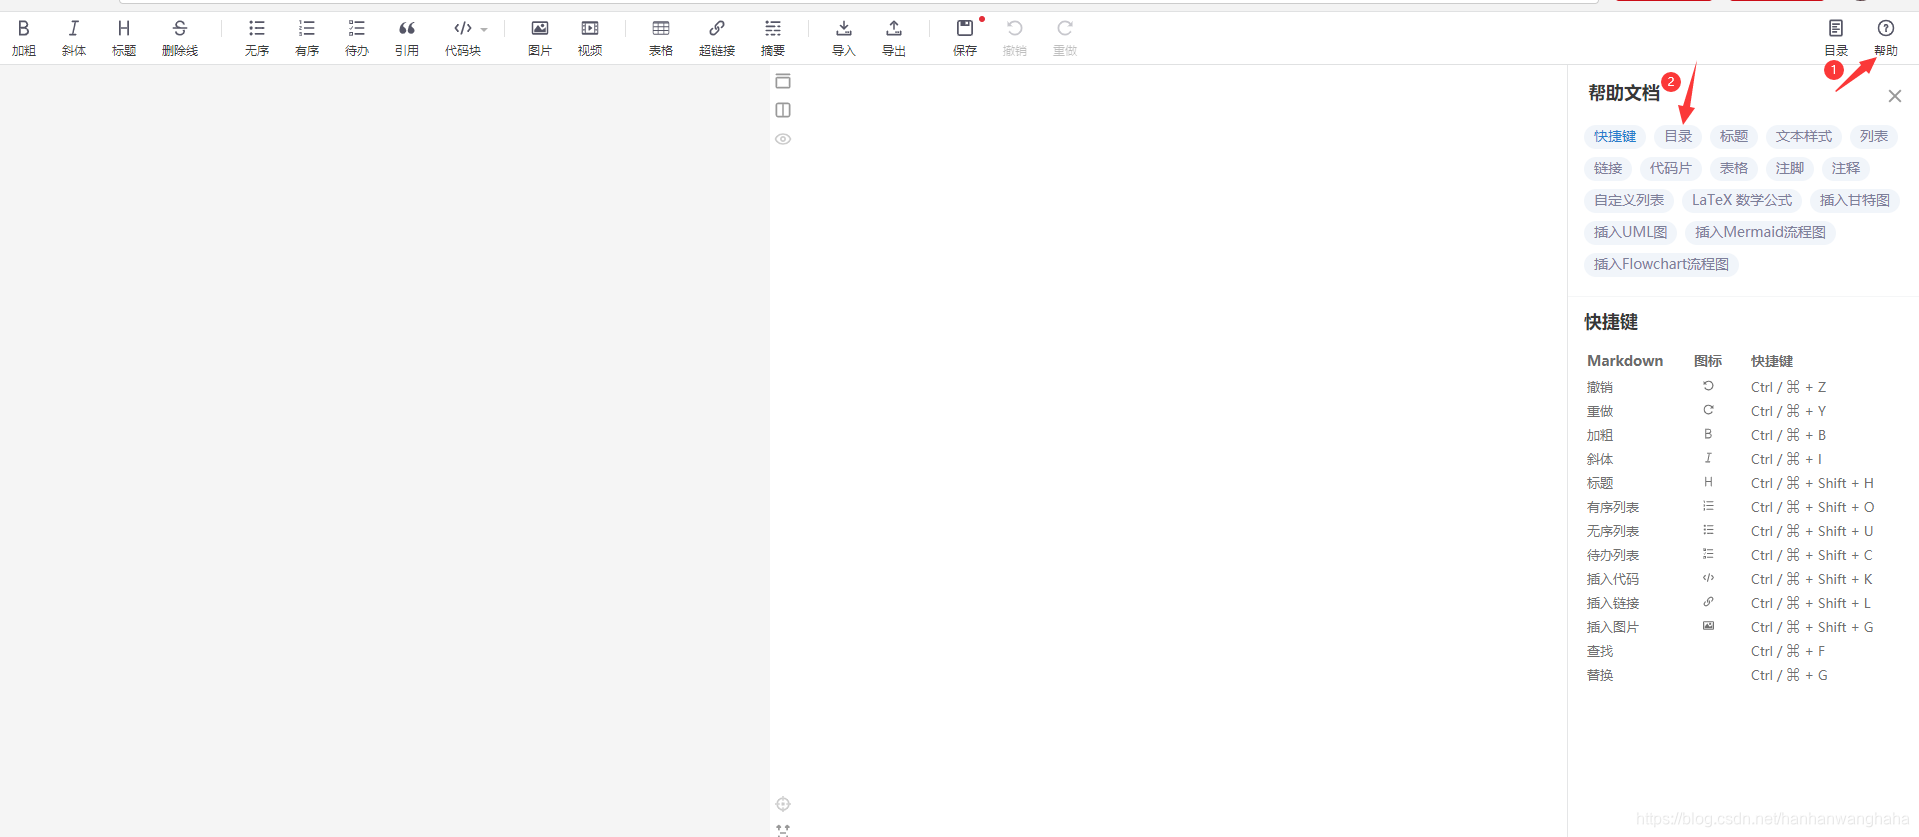Click the 'Ctrl / ⌘ + Shift + K' shortcut text
This screenshot has height=837, width=1919.
[x=1812, y=579]
